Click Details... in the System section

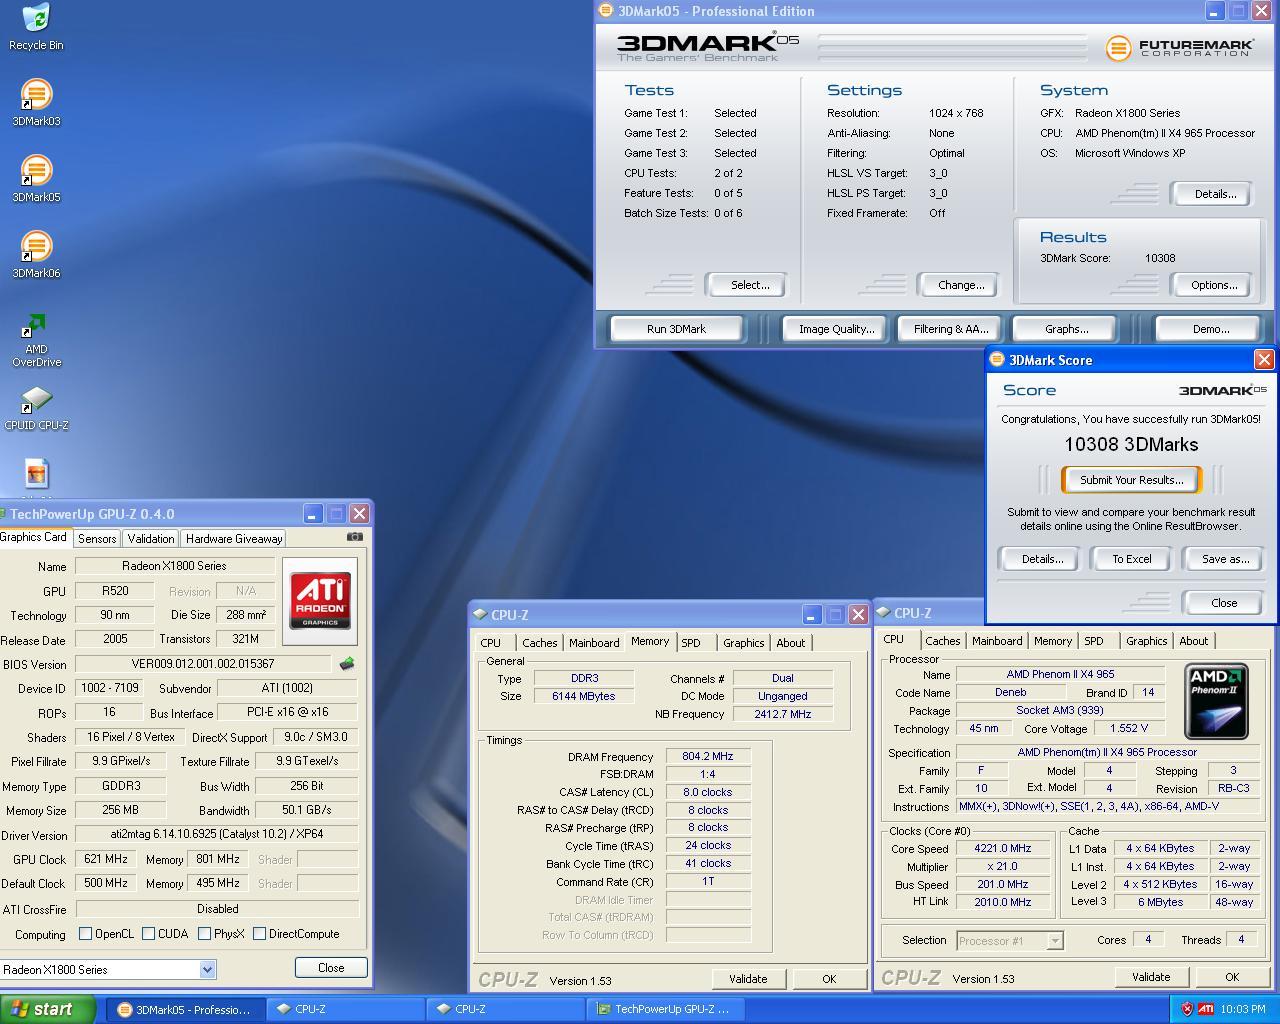click(1214, 194)
